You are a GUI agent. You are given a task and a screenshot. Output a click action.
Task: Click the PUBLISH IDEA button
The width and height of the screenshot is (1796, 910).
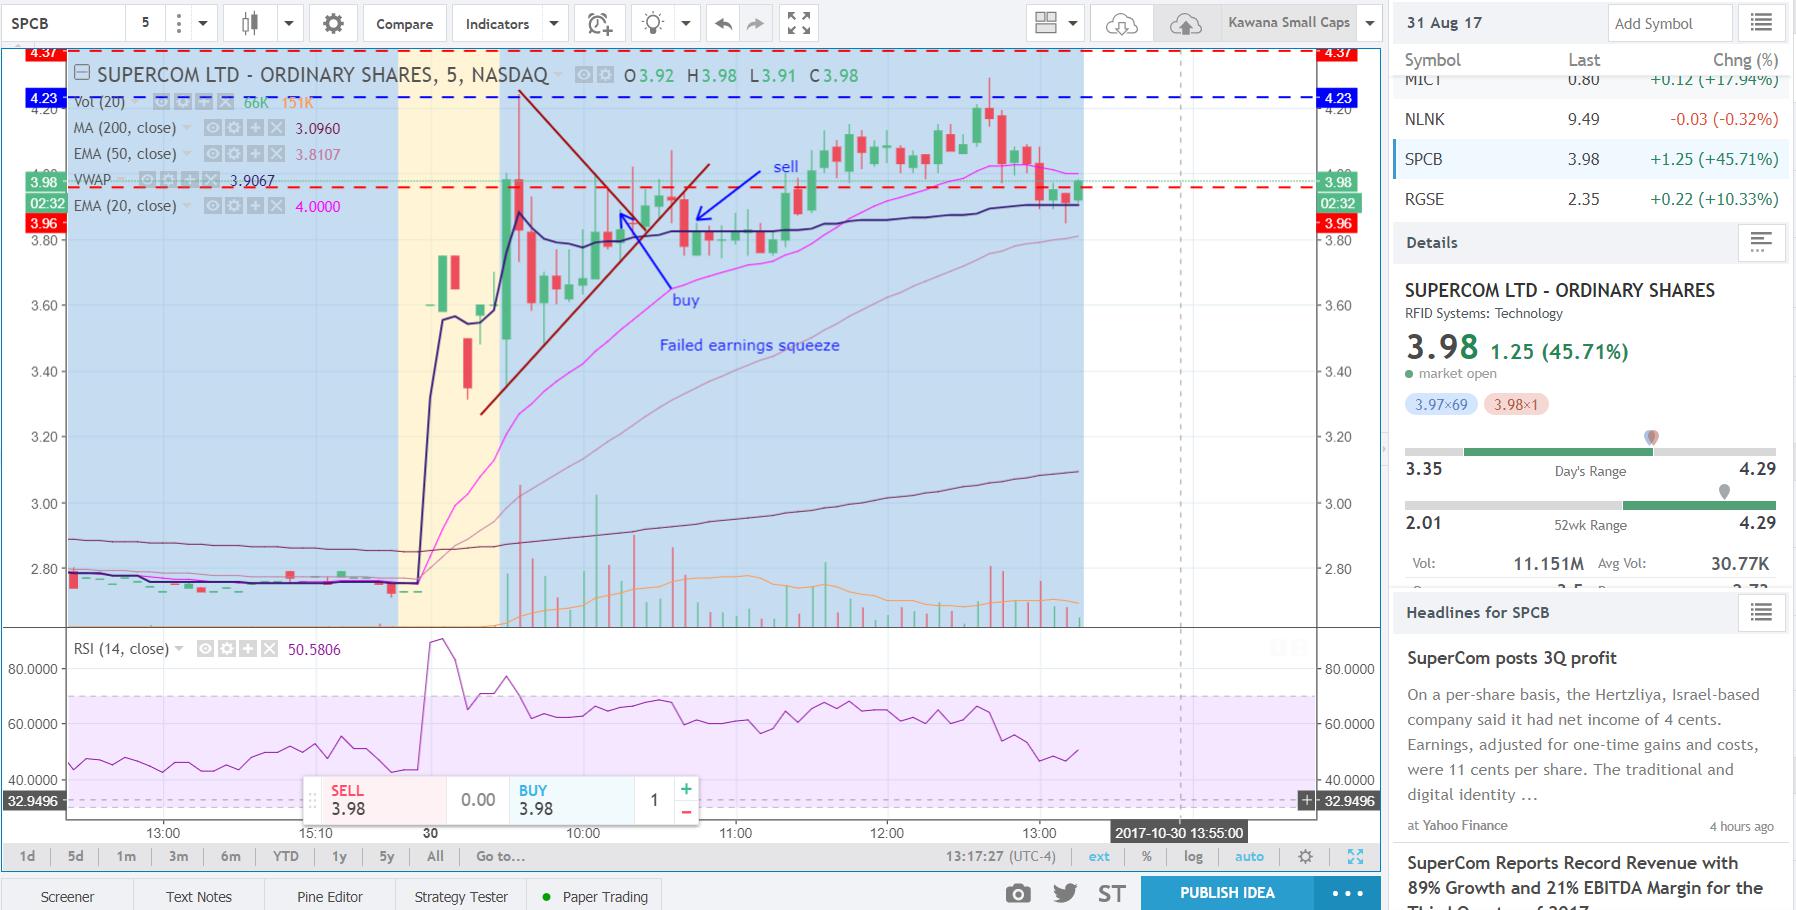[x=1227, y=893]
